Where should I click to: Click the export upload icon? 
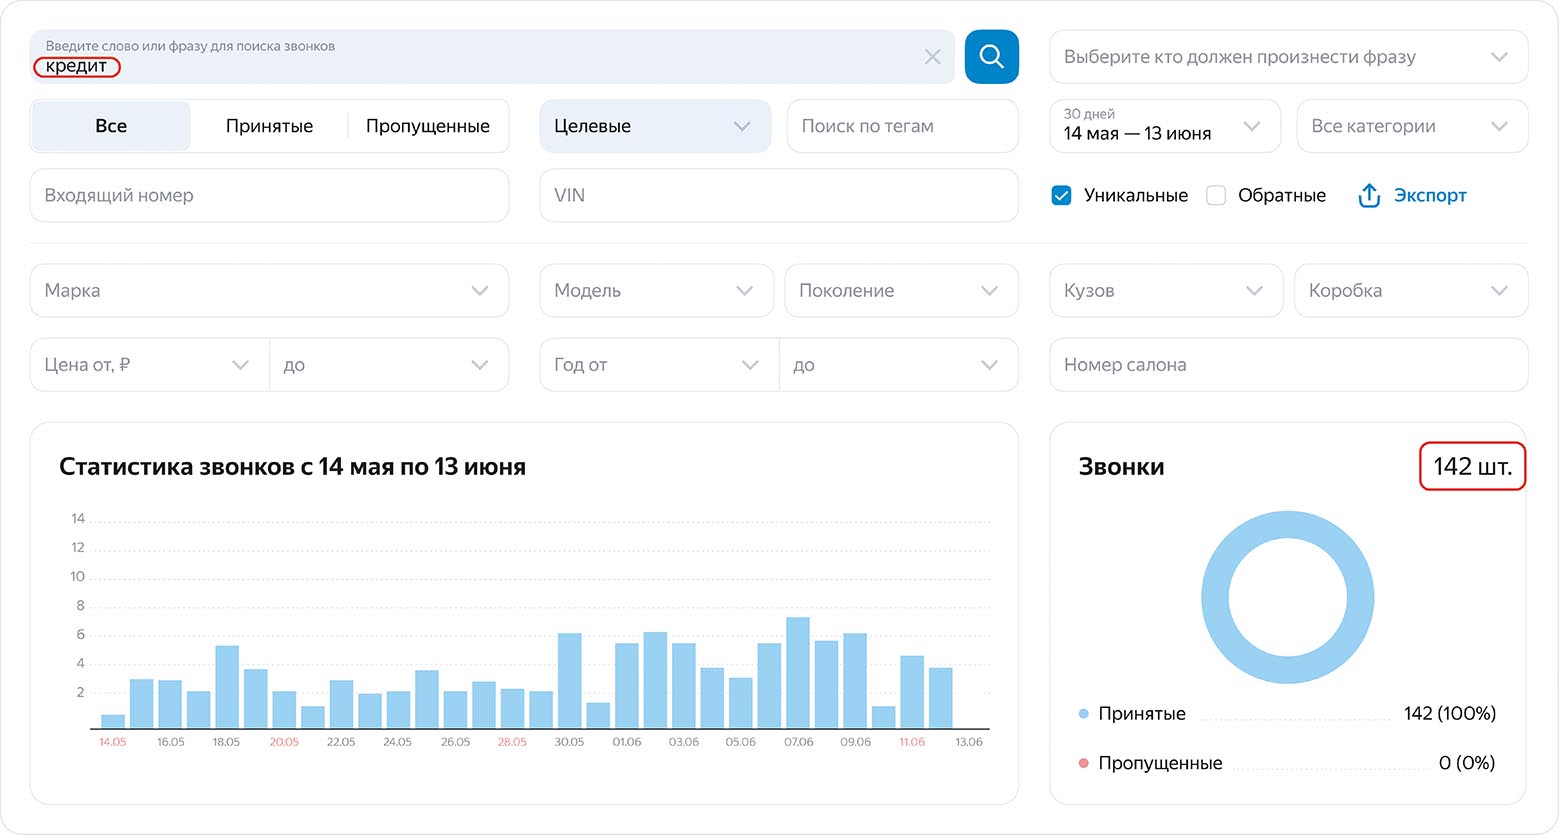coord(1369,195)
